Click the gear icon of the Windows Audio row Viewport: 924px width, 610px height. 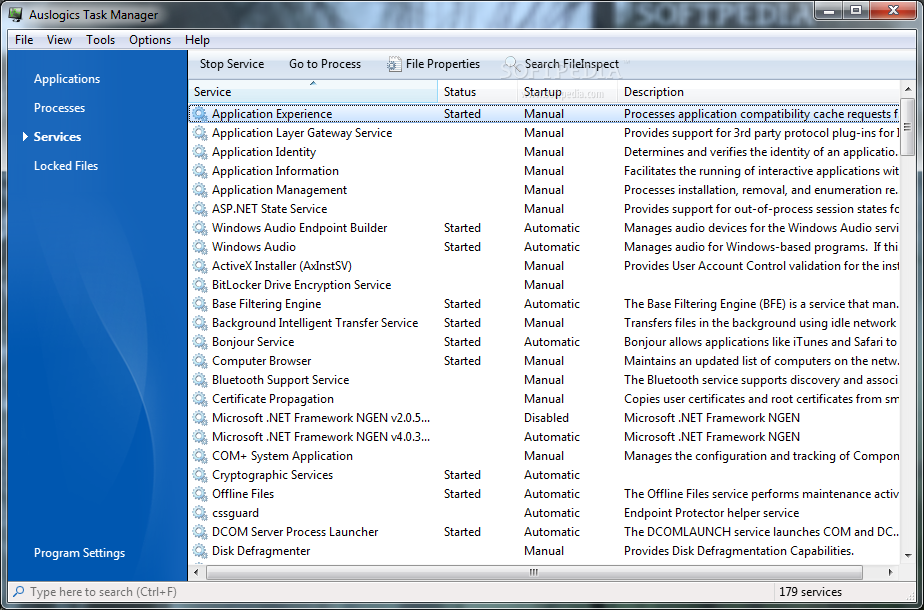[200, 247]
